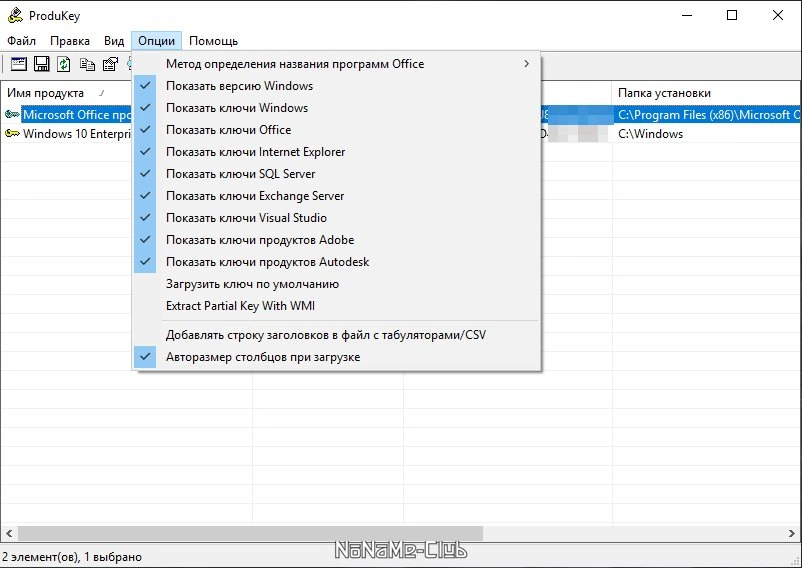Click the horizontal scrollbar left arrow
The height and width of the screenshot is (568, 802).
pos(9,534)
